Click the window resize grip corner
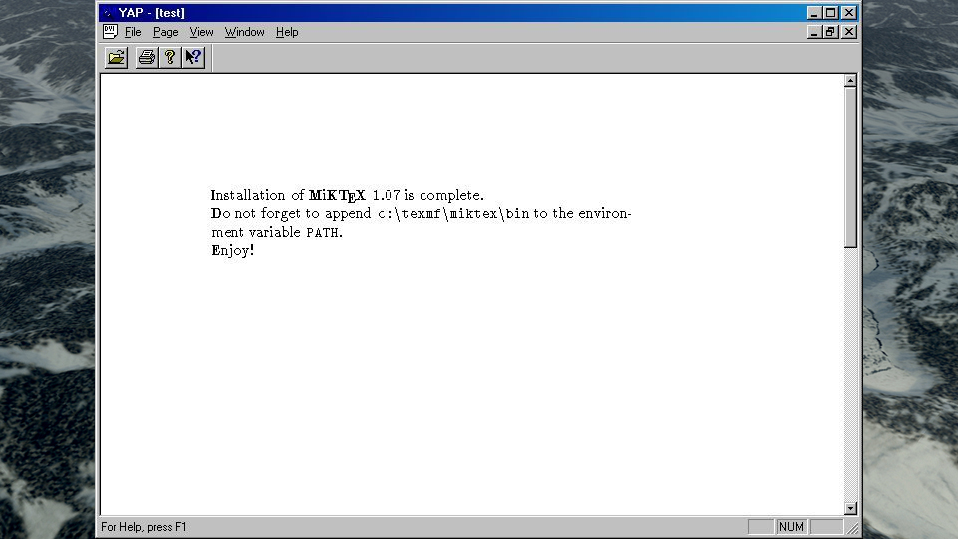 (x=852, y=528)
